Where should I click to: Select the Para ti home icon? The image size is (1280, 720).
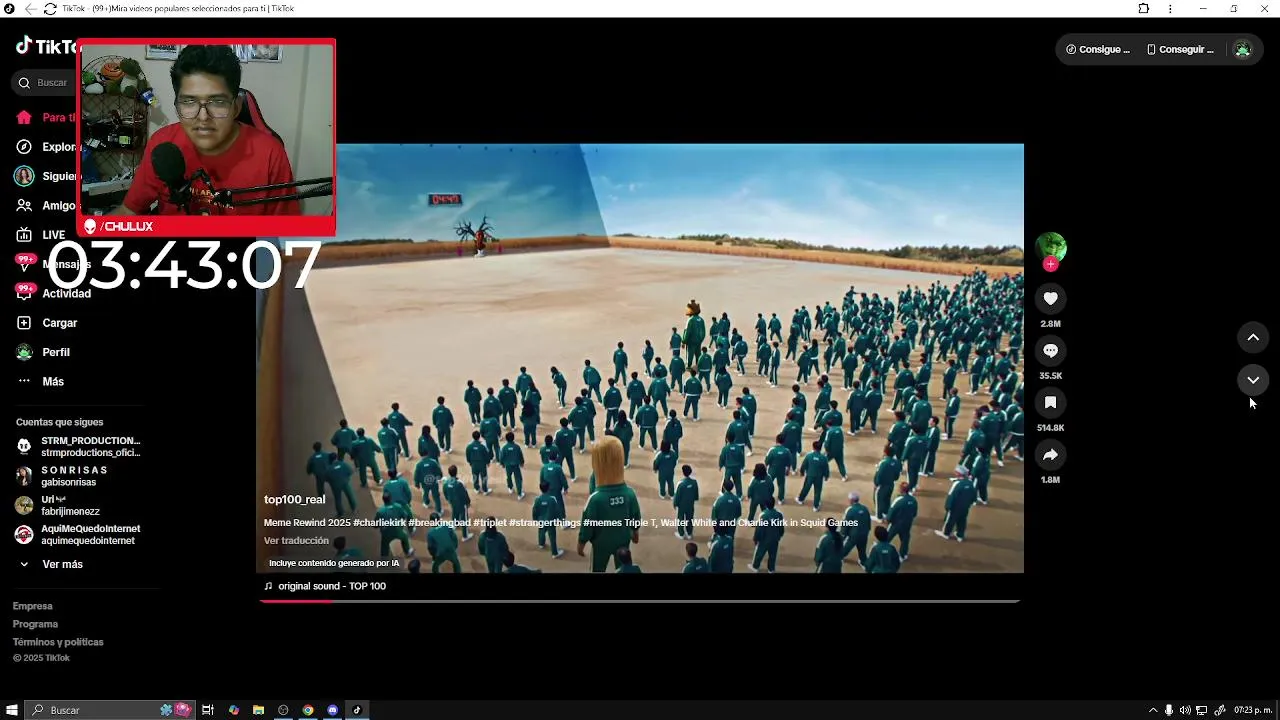coord(24,118)
